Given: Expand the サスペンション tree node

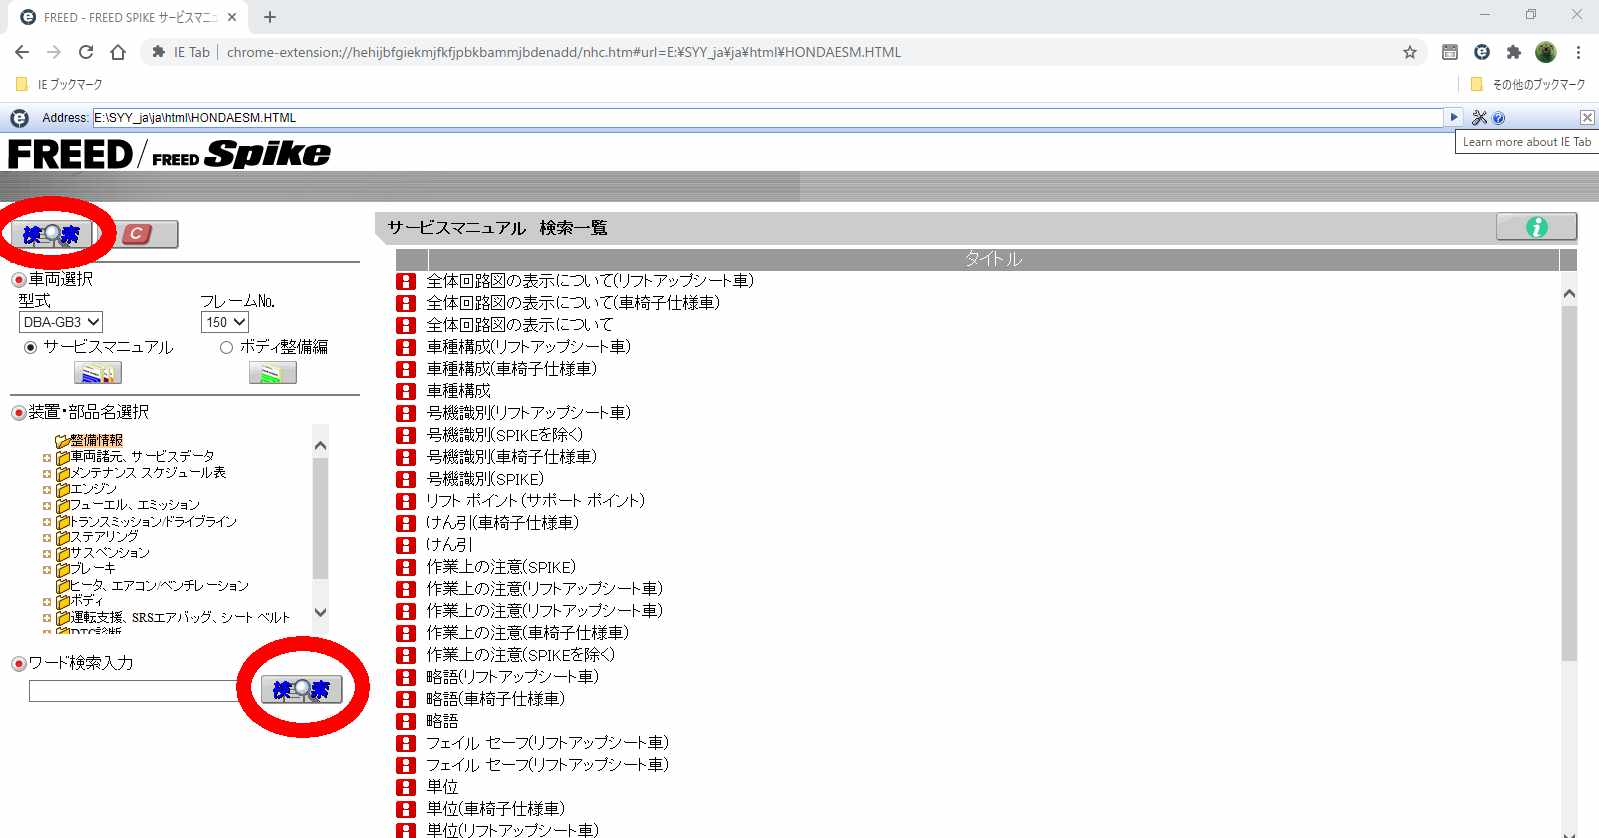Looking at the screenshot, I should 46,554.
